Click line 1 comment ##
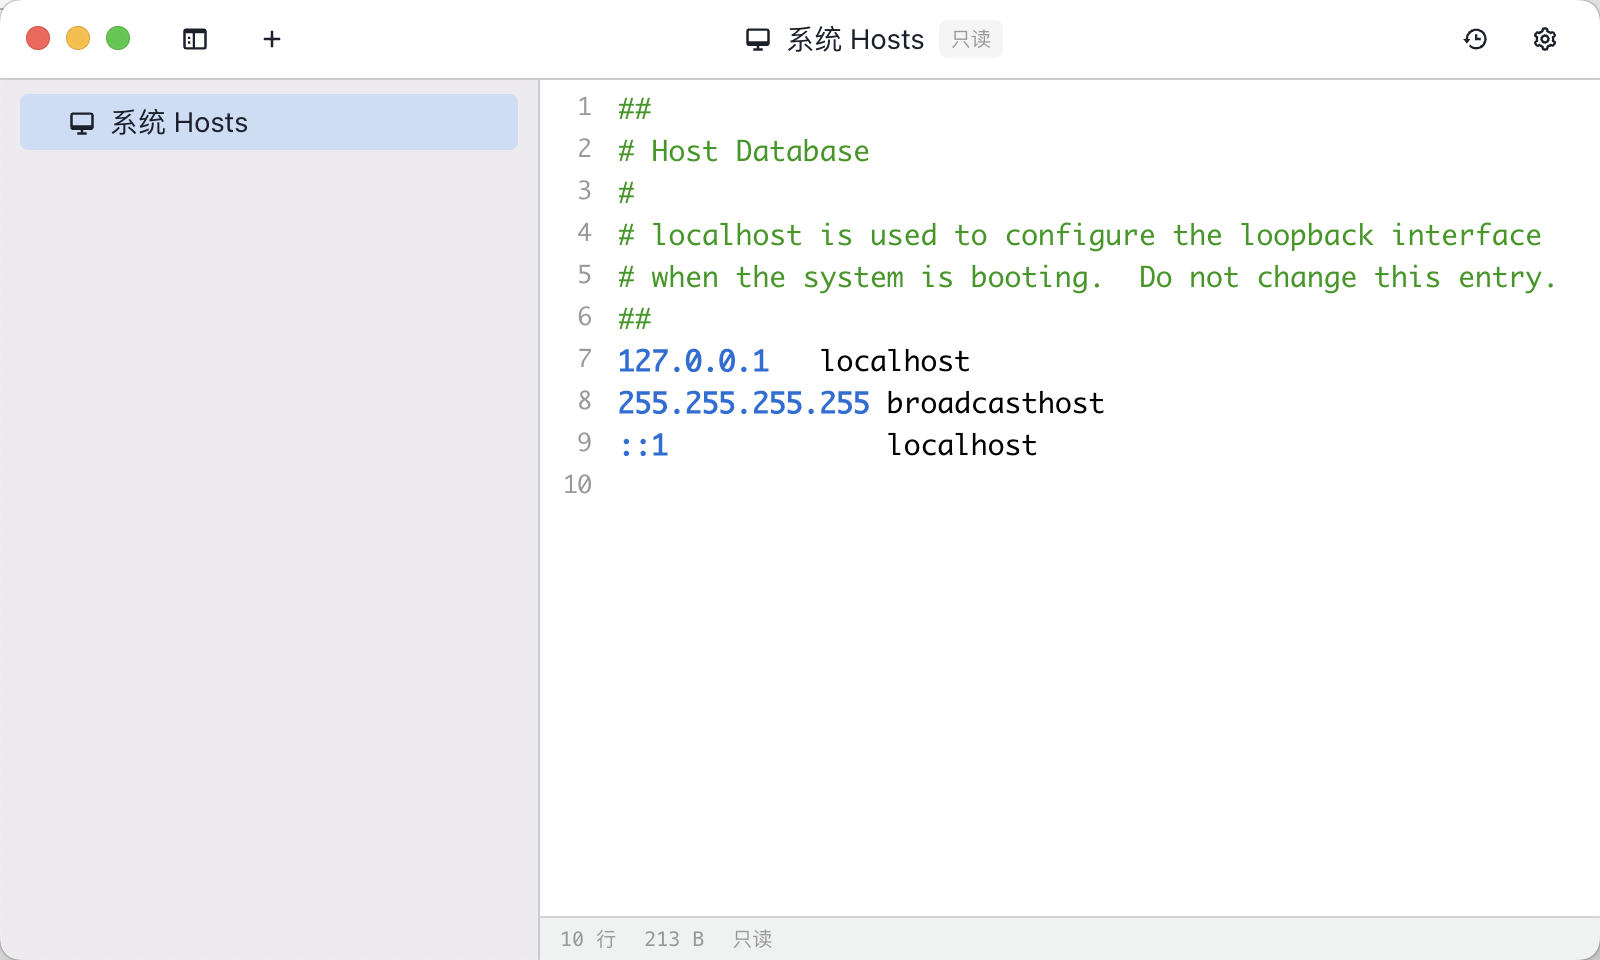Screen dimensions: 1600x960 click(635, 108)
